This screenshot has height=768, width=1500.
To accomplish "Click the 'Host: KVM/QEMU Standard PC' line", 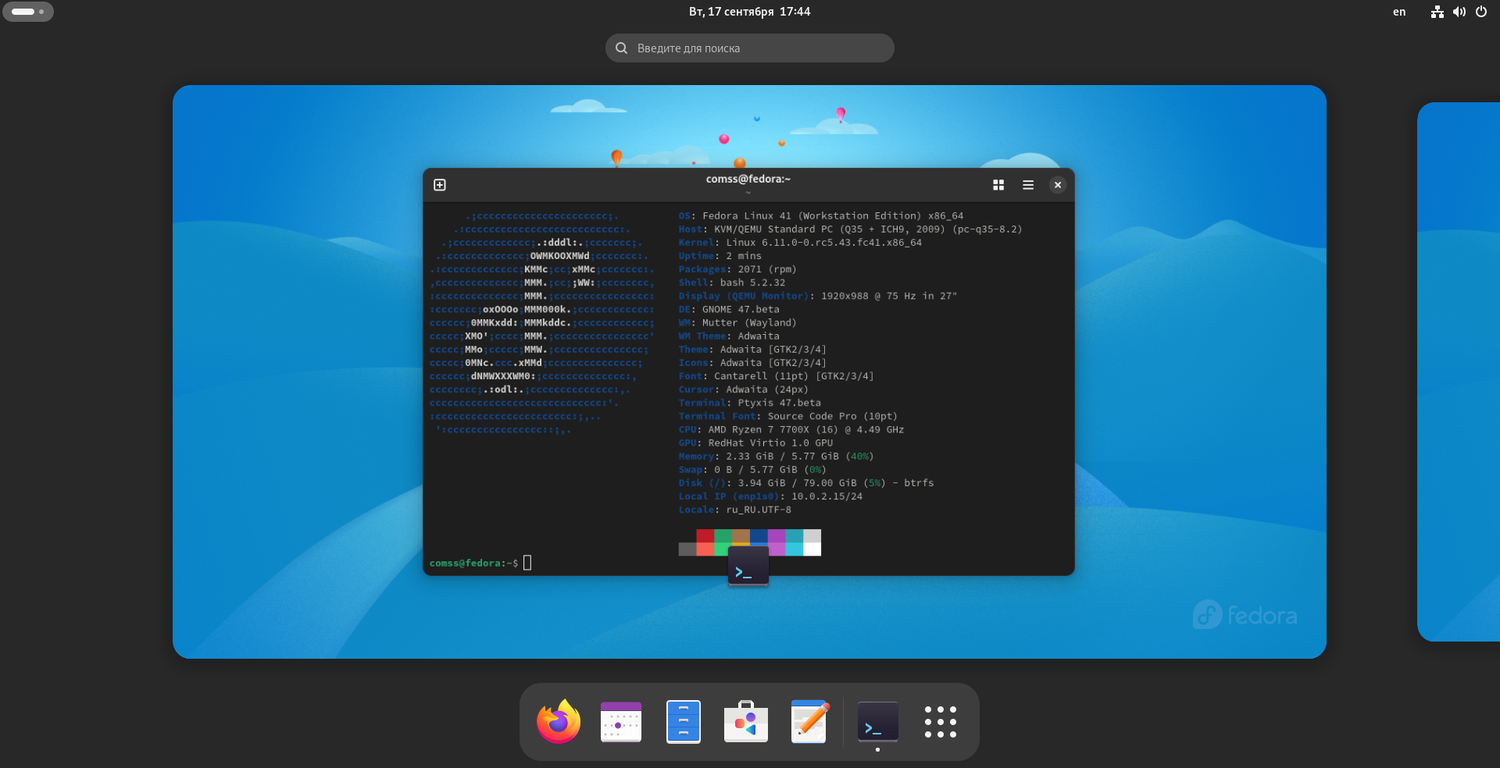I will coord(850,229).
